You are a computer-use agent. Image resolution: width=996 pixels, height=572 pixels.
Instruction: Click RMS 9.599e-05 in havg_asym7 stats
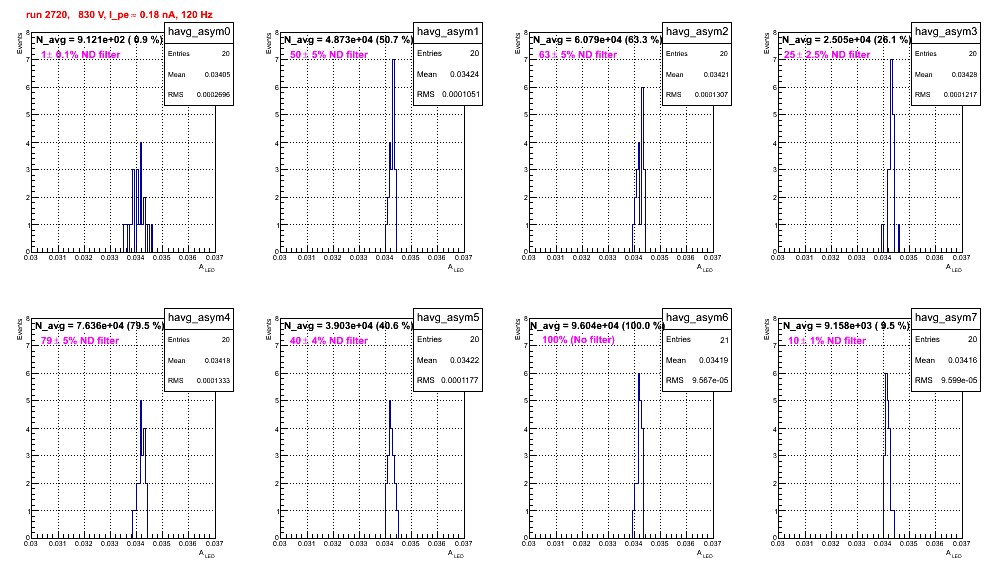(x=946, y=380)
